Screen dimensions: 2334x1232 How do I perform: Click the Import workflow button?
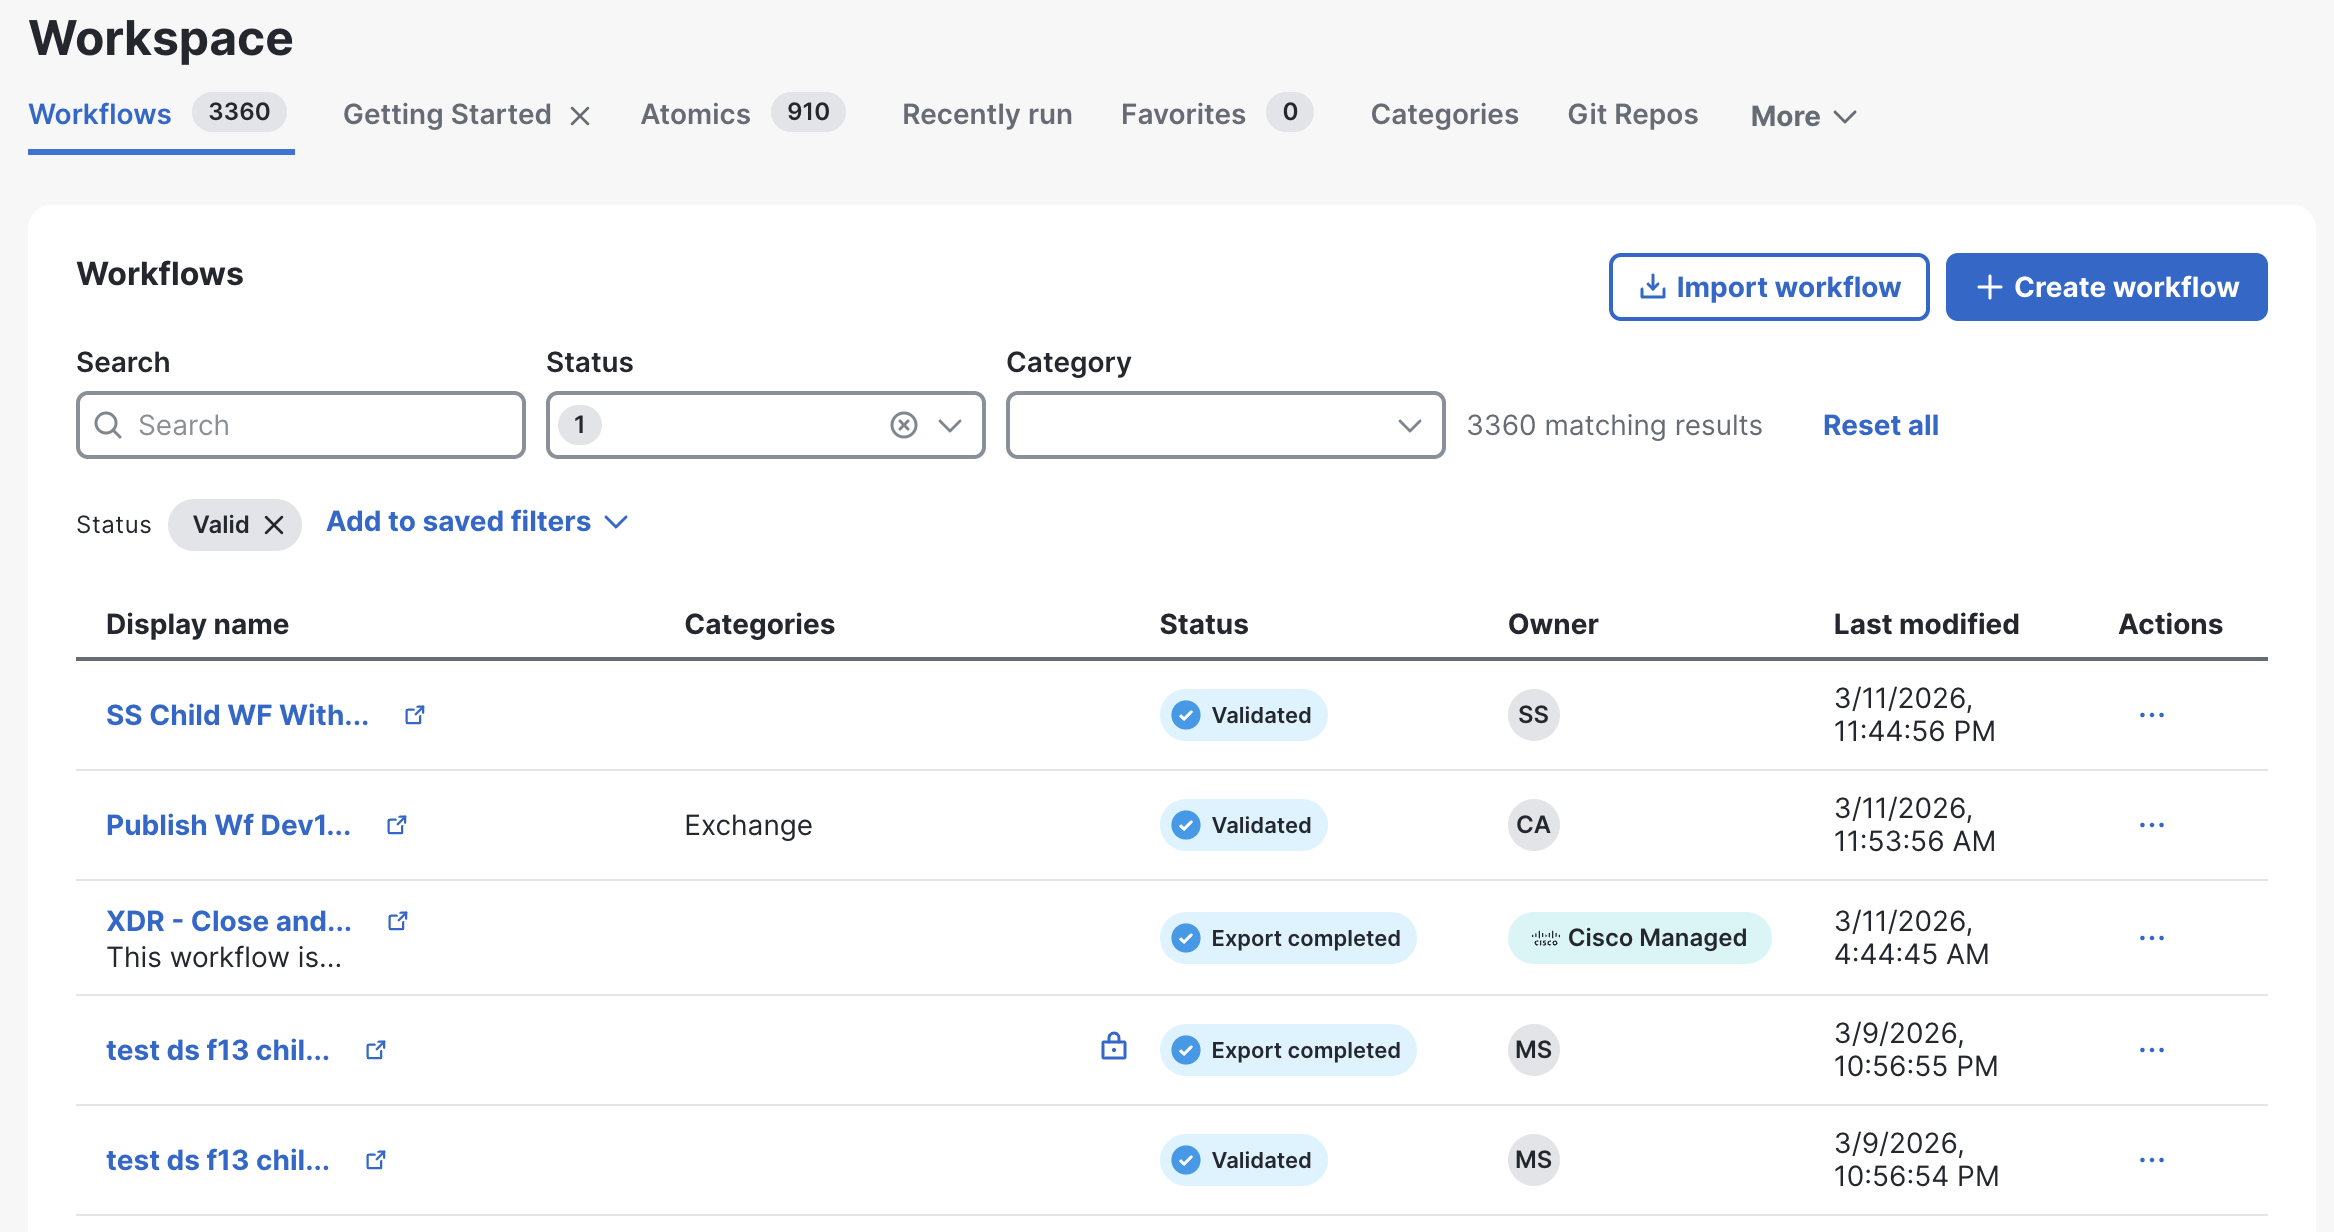point(1768,287)
